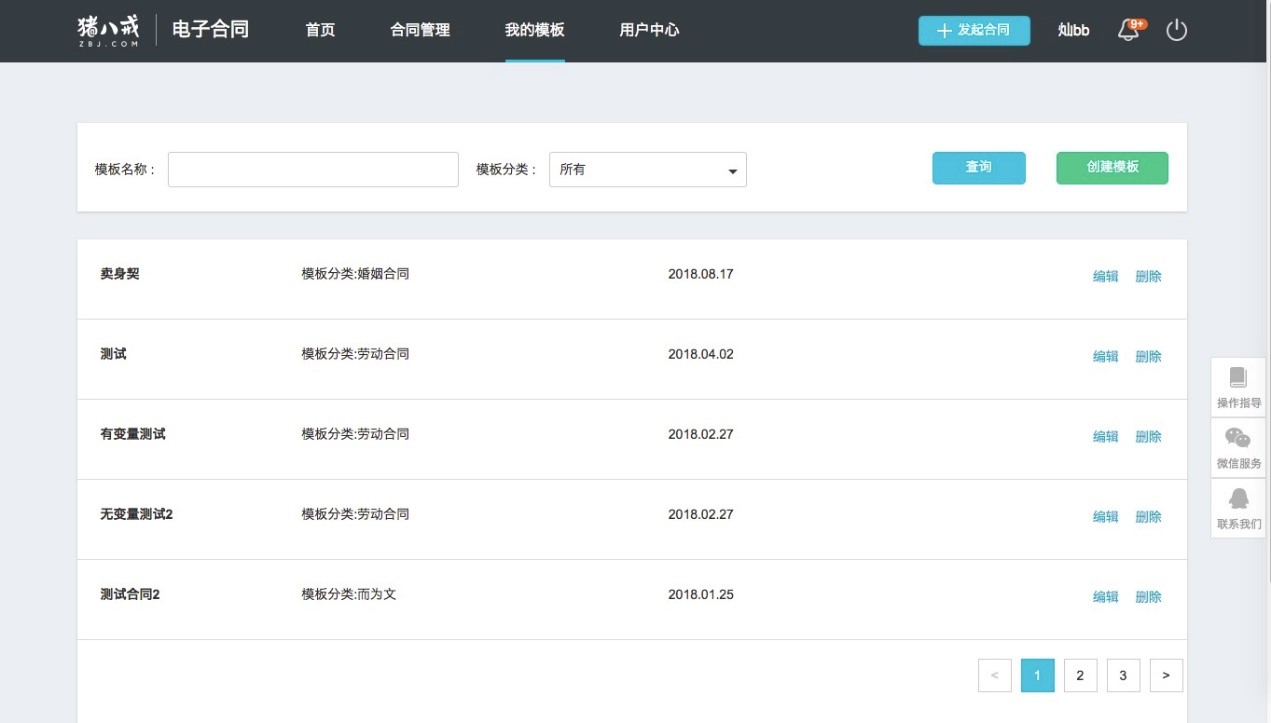Go to previous page arrow
The height and width of the screenshot is (723, 1271).
pyautogui.click(x=994, y=675)
